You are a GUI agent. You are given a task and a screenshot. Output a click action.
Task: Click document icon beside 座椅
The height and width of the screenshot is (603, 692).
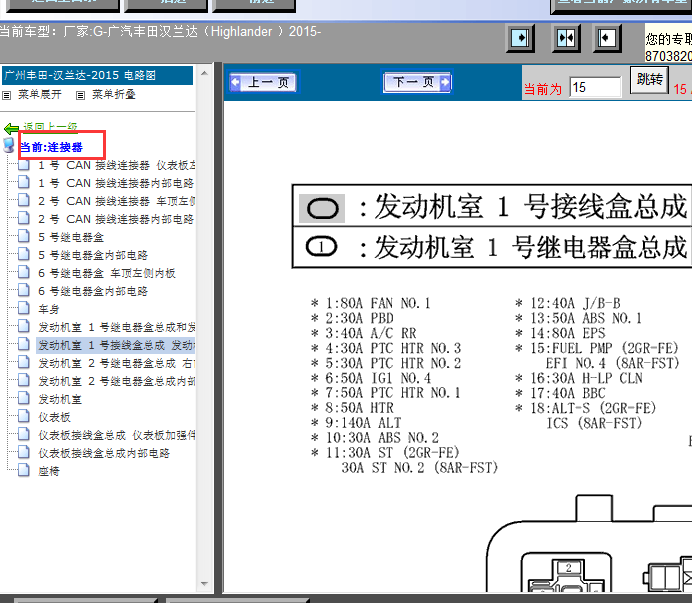24,470
